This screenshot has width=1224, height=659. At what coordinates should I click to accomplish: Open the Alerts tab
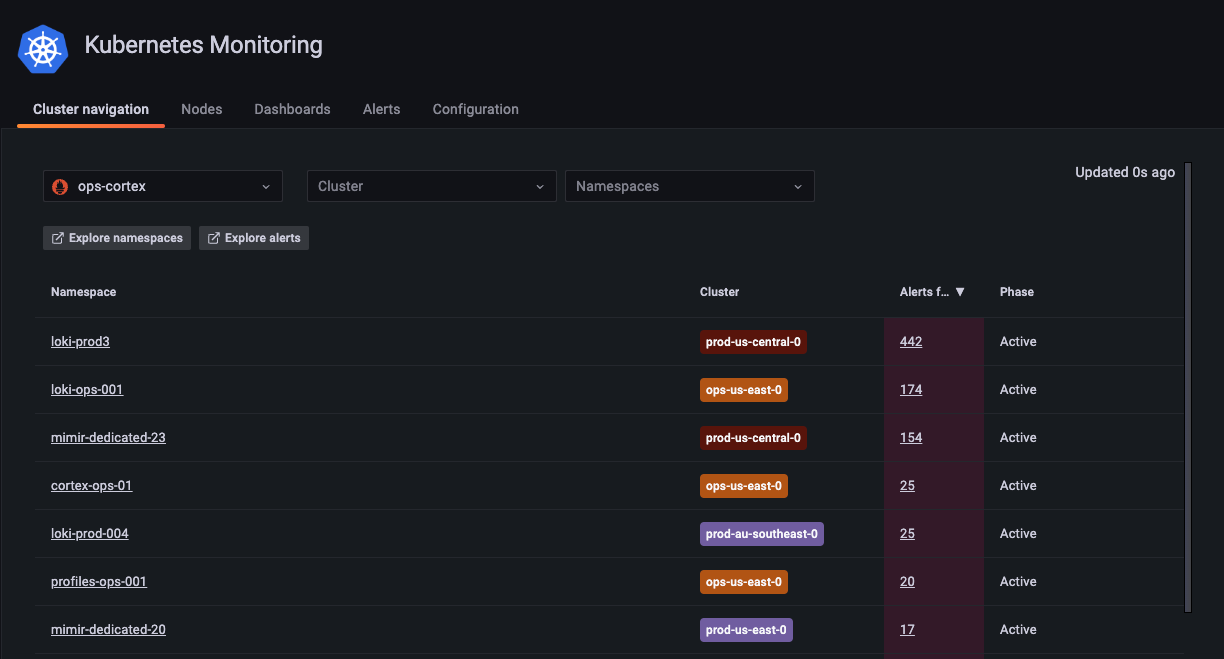click(382, 109)
